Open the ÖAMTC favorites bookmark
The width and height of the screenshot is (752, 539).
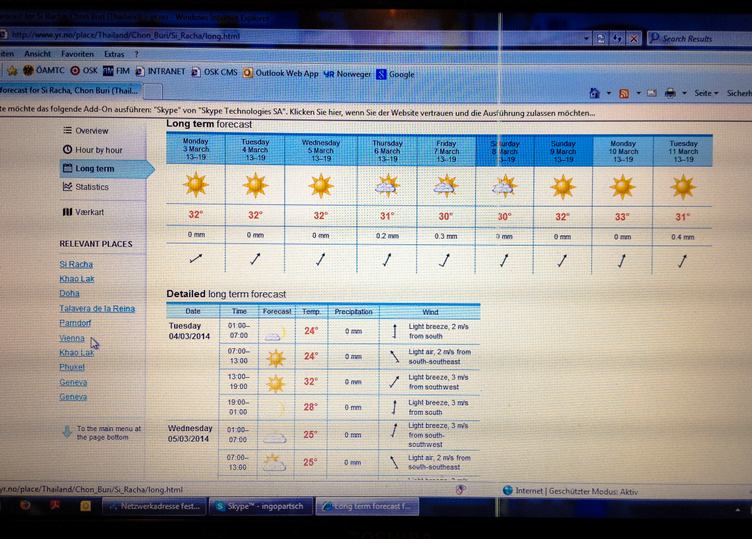pos(44,70)
